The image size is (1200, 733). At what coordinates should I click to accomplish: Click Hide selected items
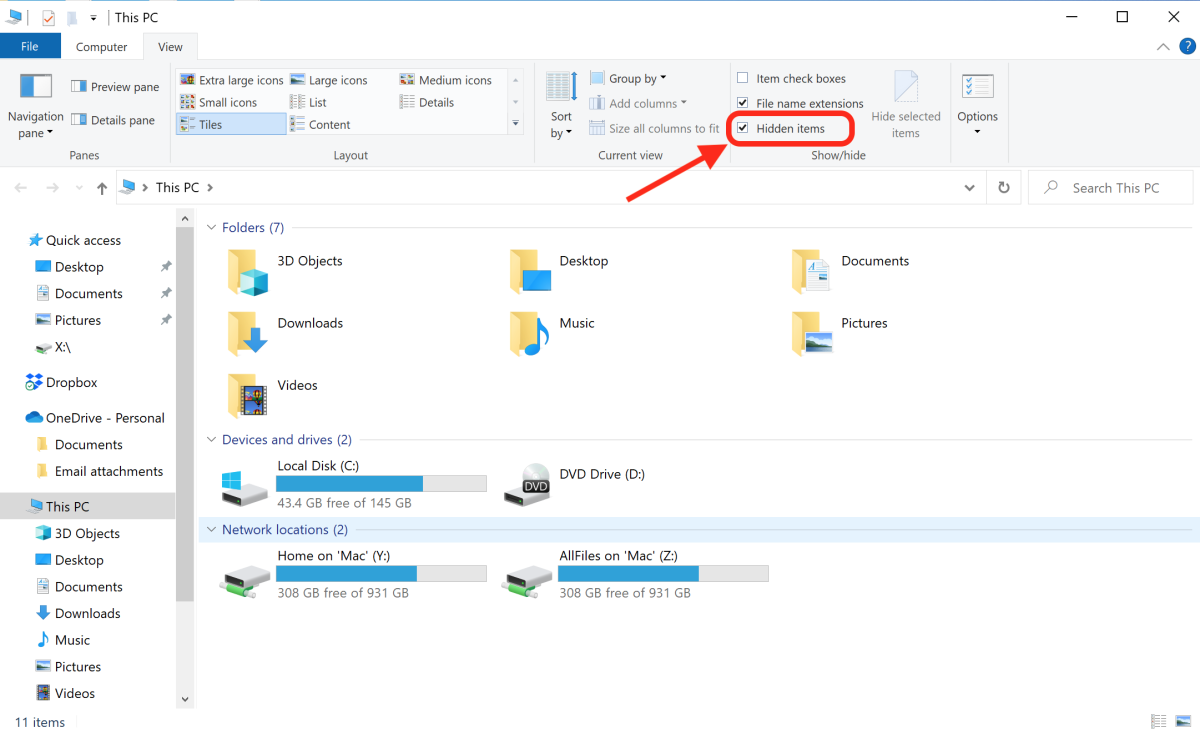[906, 104]
